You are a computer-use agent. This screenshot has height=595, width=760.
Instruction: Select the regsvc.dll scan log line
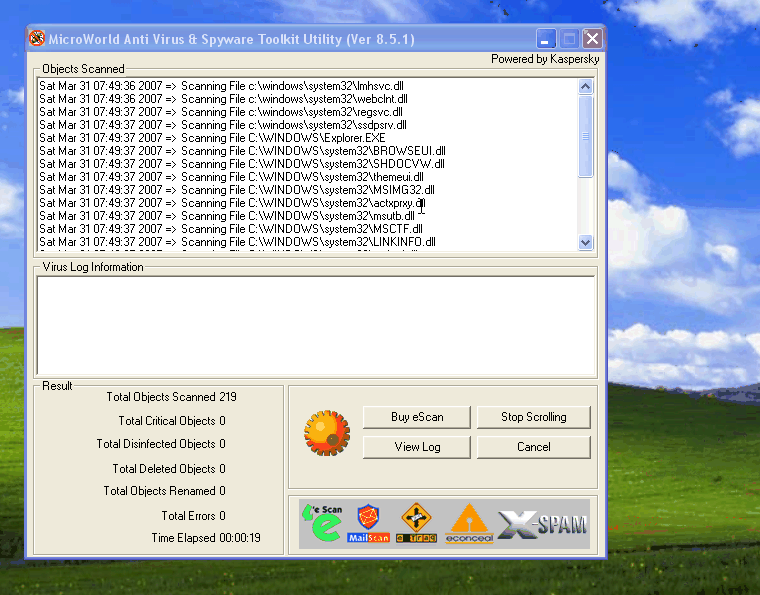pyautogui.click(x=221, y=112)
